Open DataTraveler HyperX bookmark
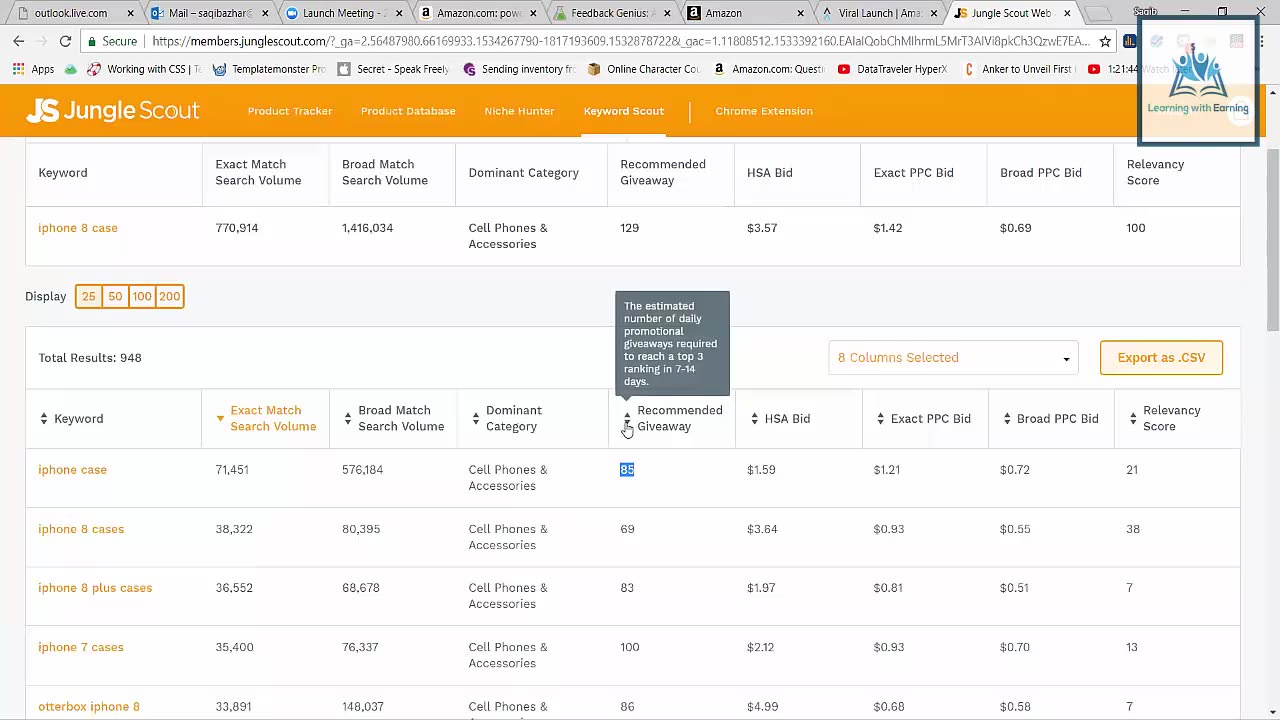This screenshot has height=720, width=1280. click(892, 69)
